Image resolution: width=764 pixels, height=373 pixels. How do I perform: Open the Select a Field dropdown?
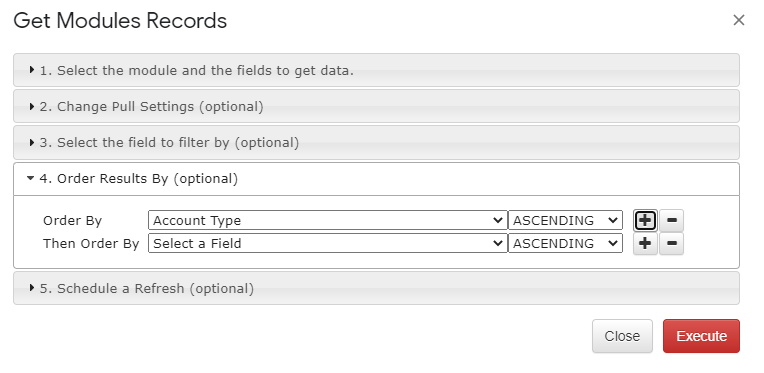pos(327,243)
